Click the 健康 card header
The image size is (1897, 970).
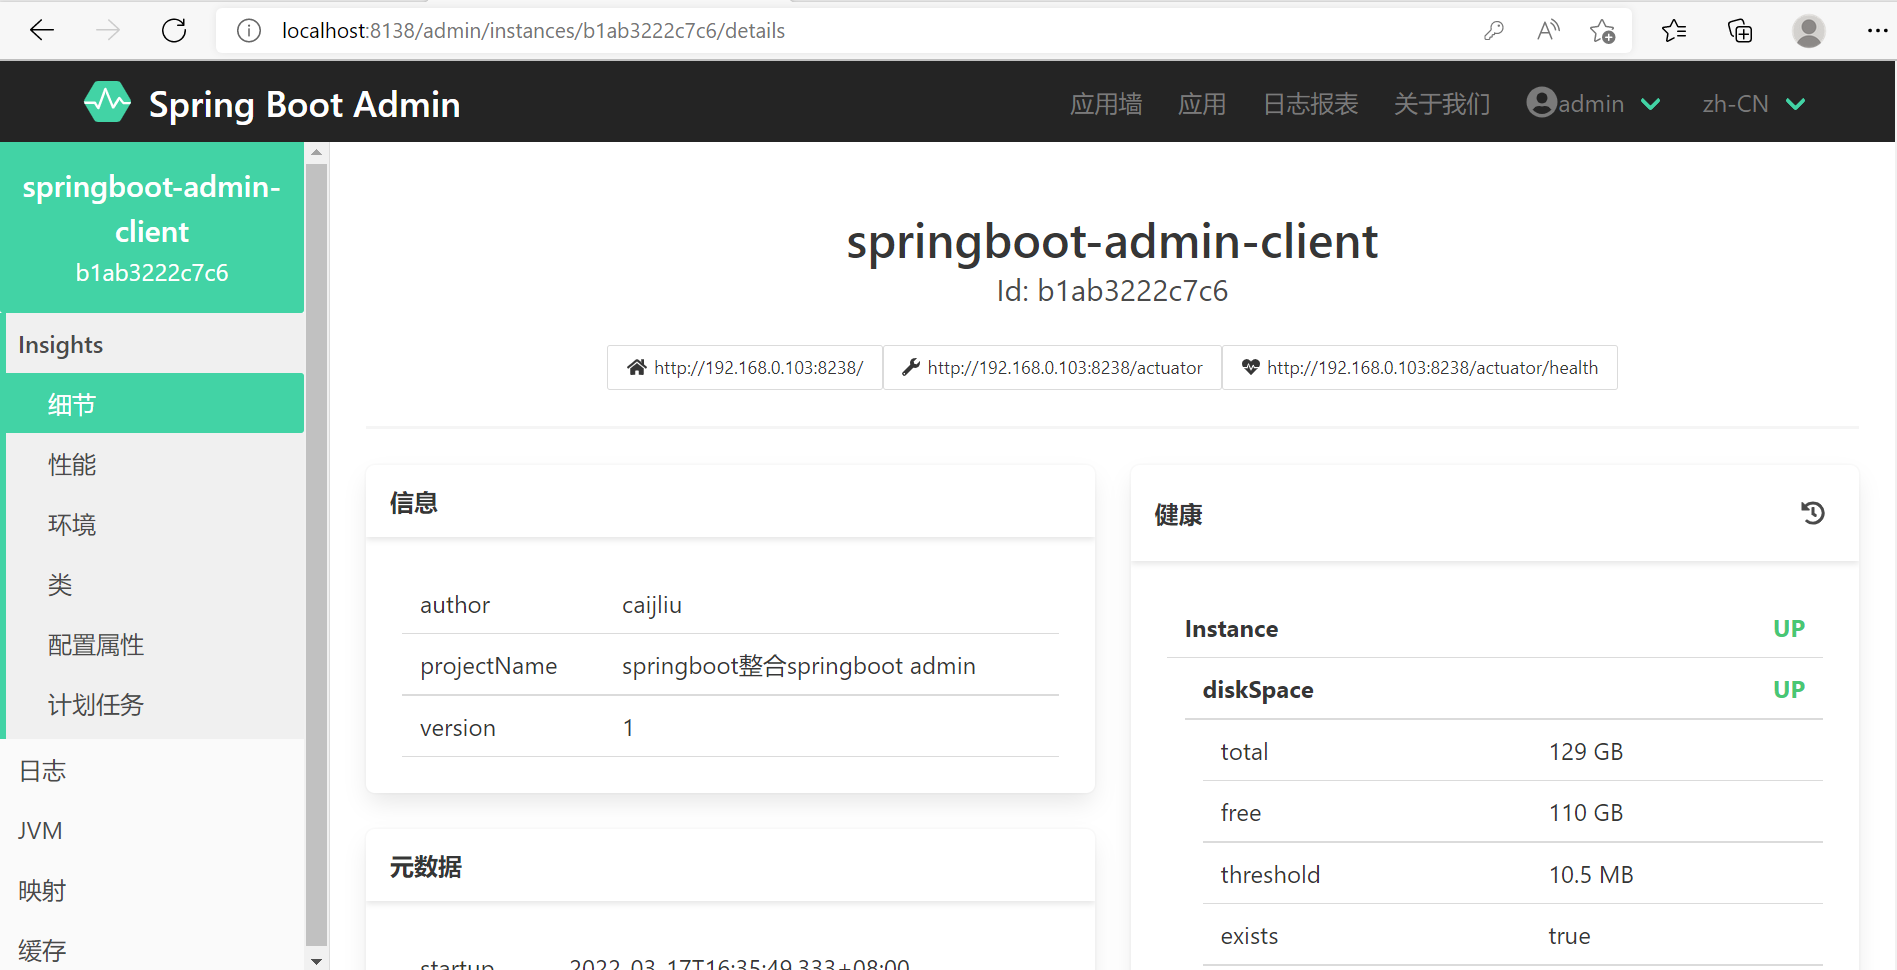(1494, 514)
